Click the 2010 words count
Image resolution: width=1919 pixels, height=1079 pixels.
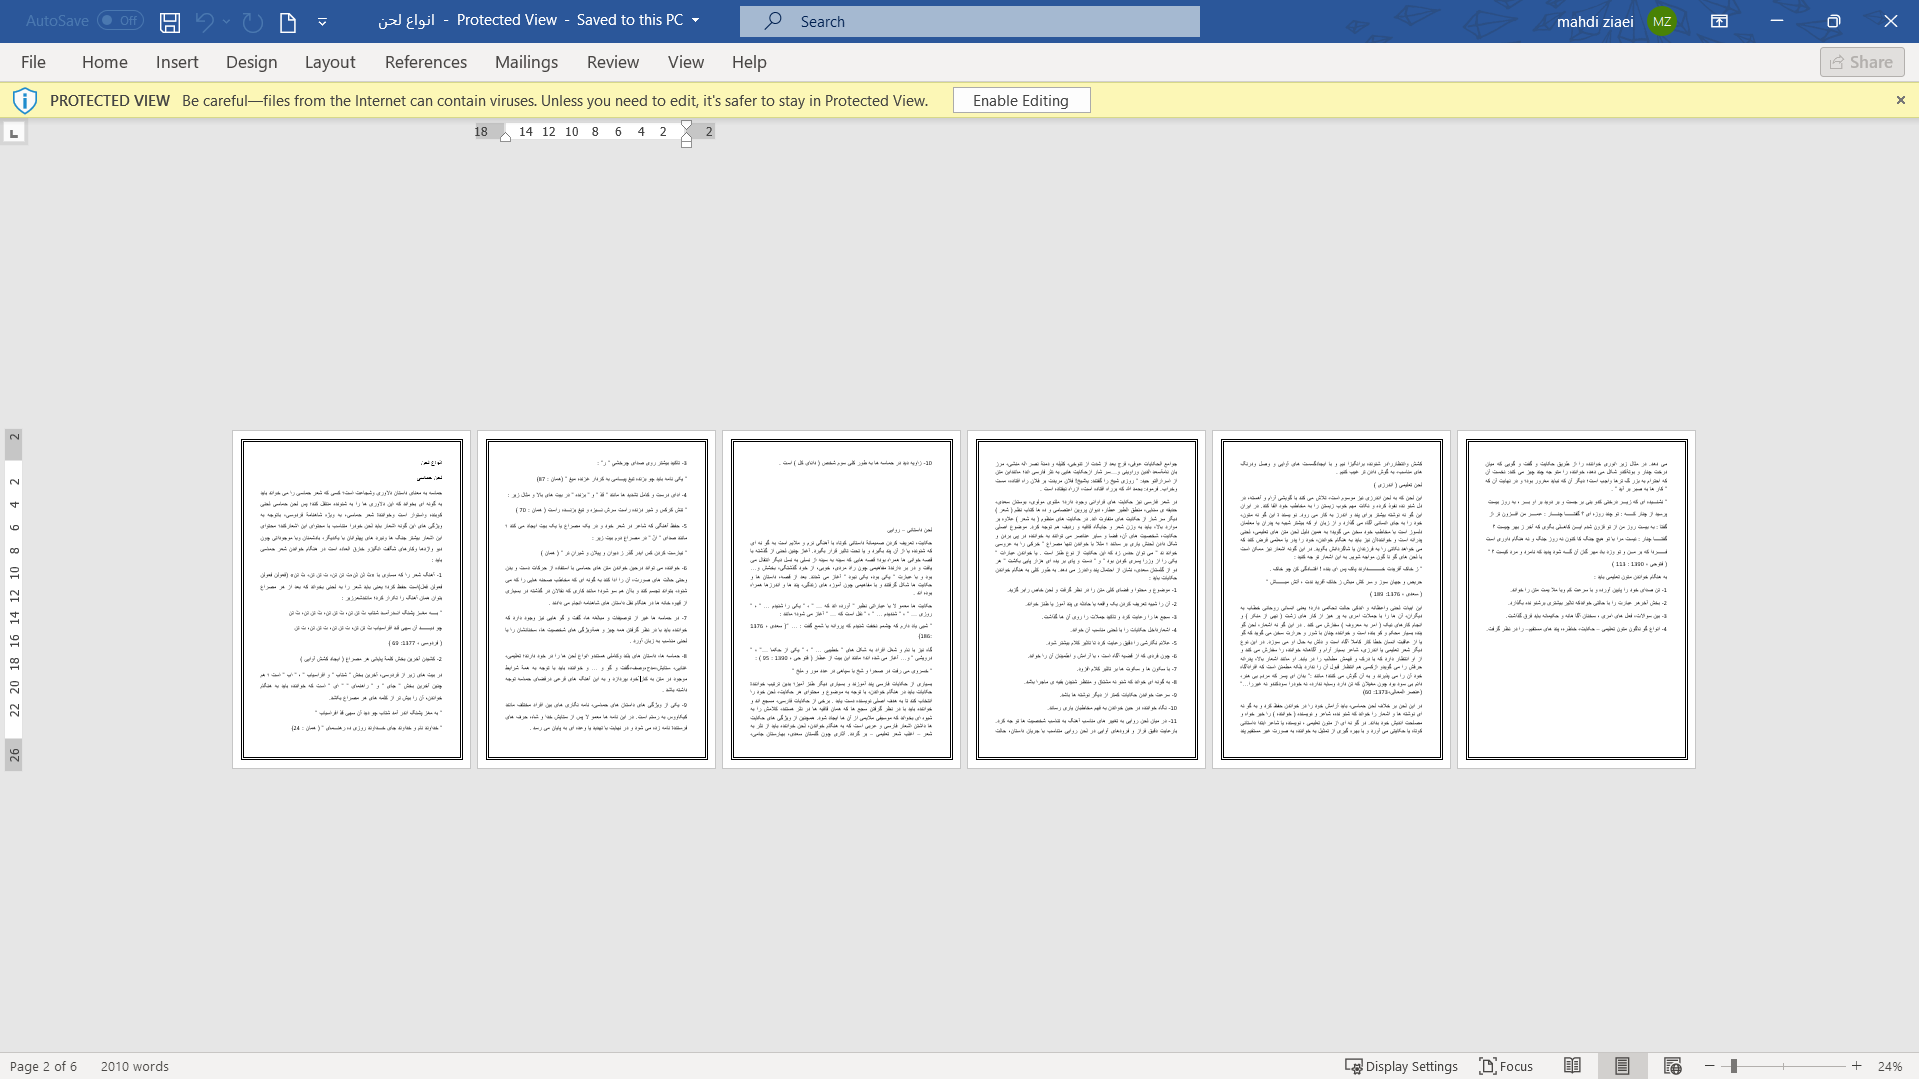tap(135, 1066)
